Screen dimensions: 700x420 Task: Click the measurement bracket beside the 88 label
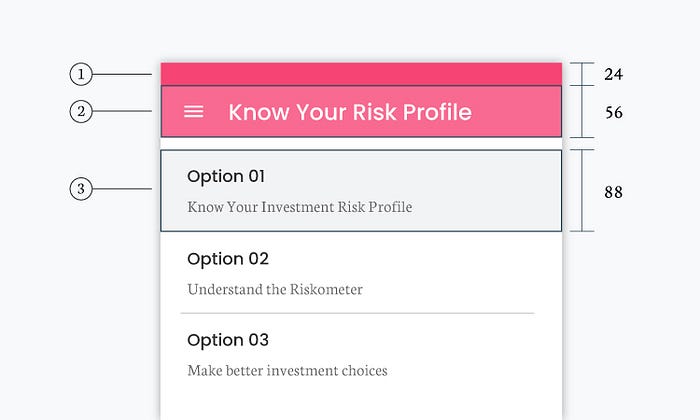582,191
